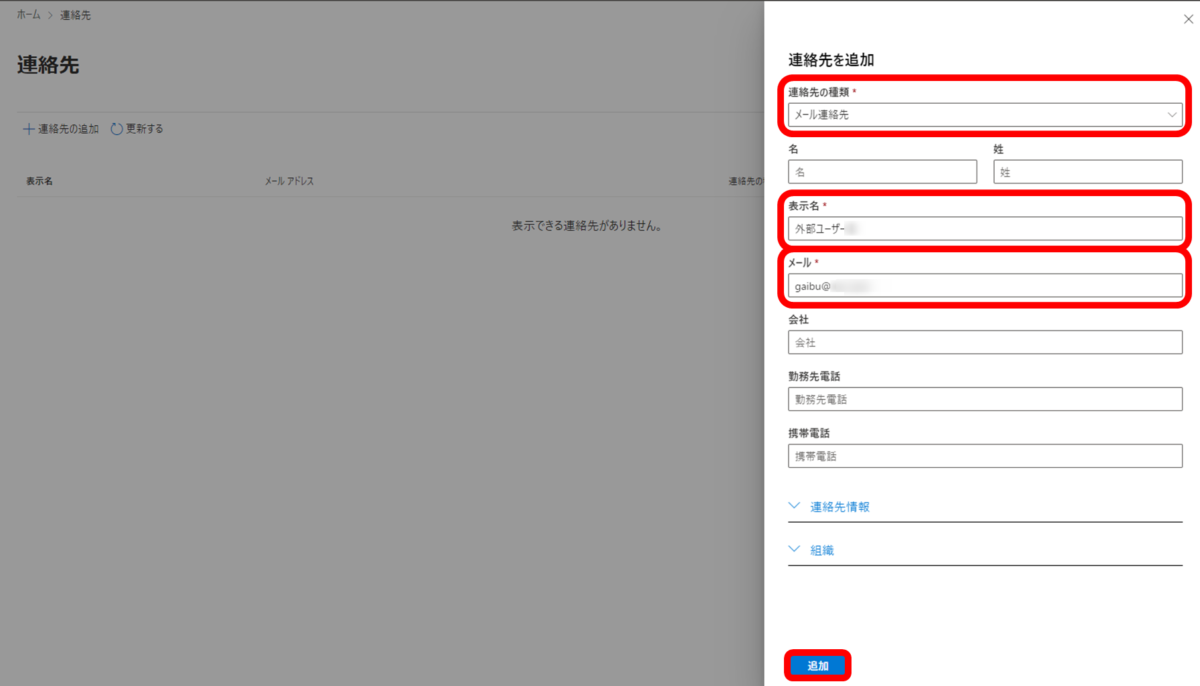Image resolution: width=1200 pixels, height=686 pixels.
Task: Click the chevron on the 連絡先の種類 dropdown
Action: [x=1171, y=115]
